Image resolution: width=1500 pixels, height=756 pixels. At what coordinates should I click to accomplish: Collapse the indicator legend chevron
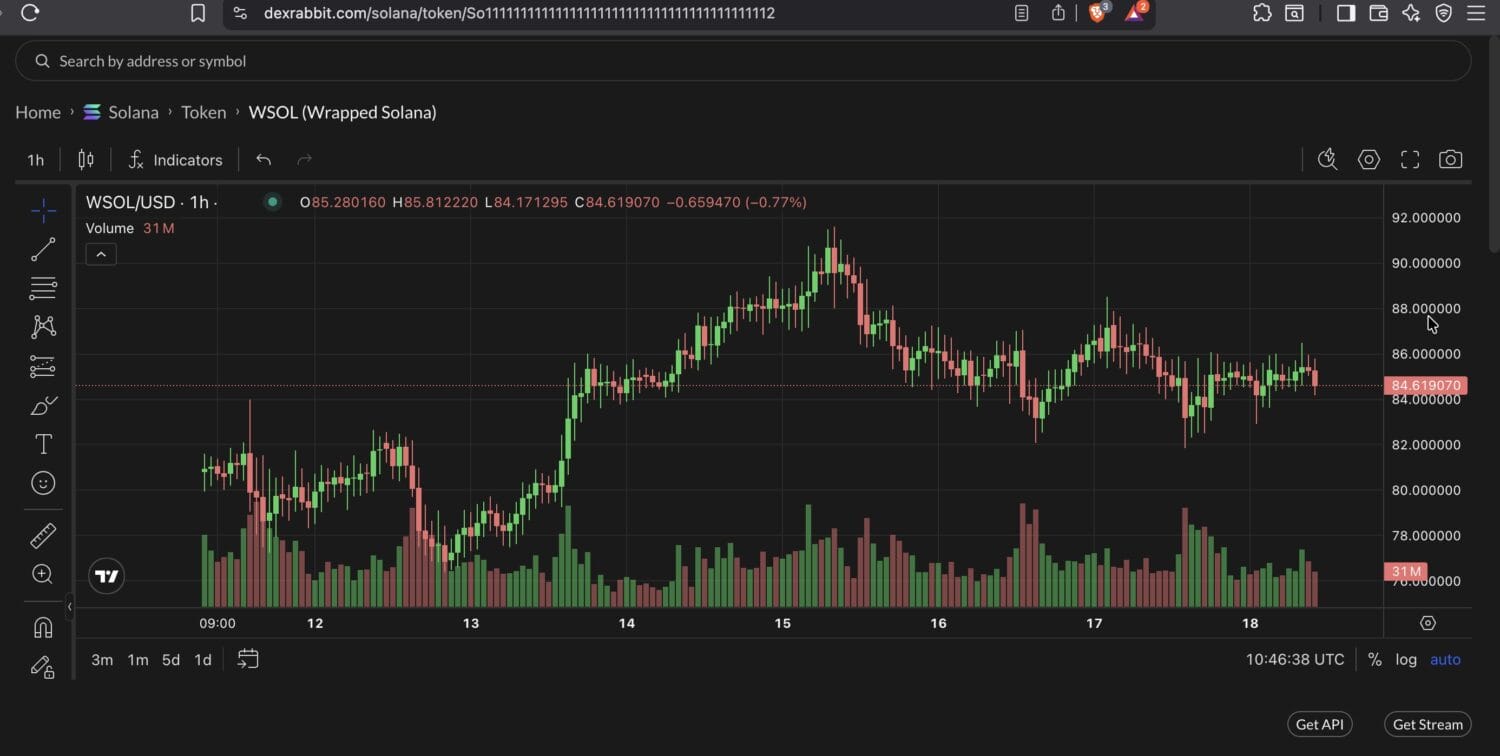coord(101,255)
